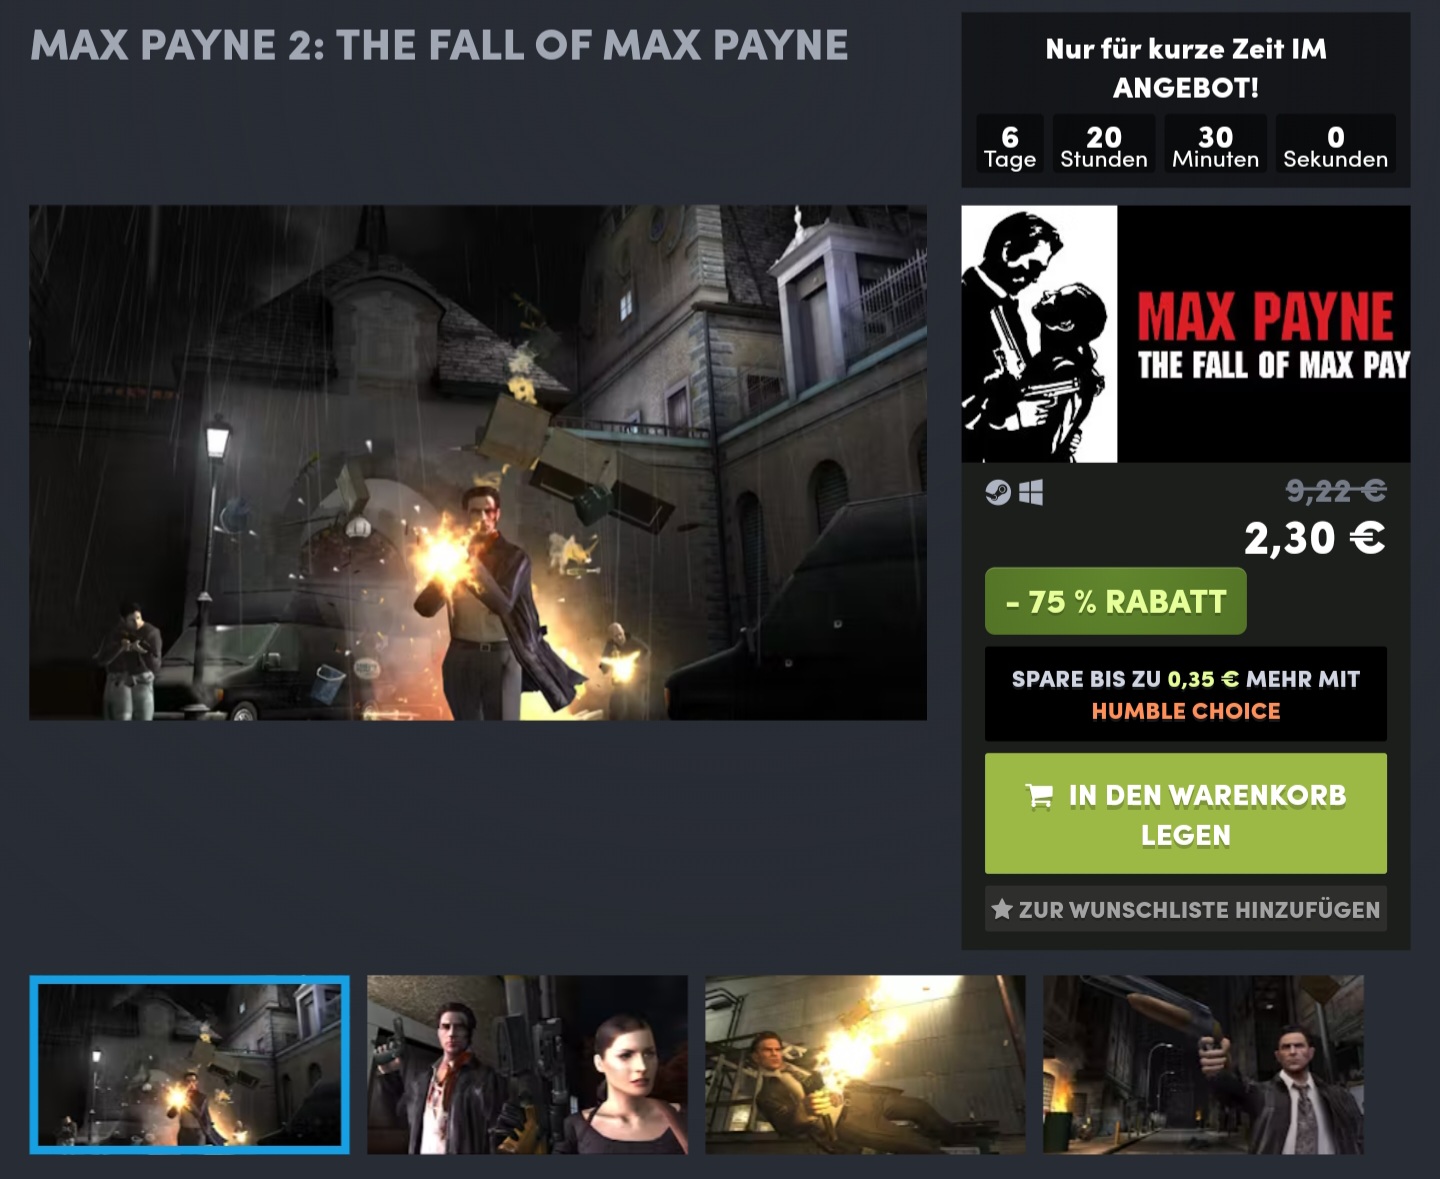Click the -75 % Rabatt badge
This screenshot has height=1179, width=1440.
click(x=1116, y=601)
